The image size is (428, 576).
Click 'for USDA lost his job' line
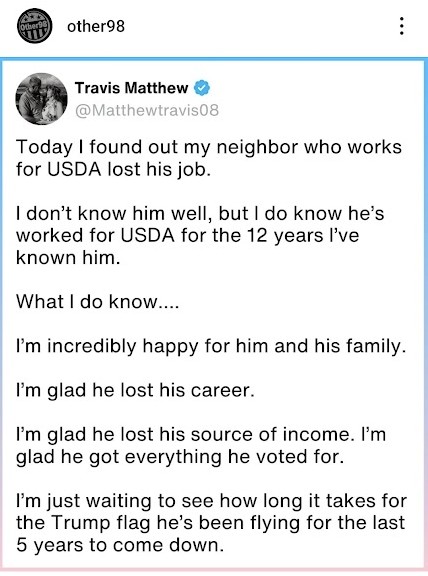pyautogui.click(x=114, y=169)
